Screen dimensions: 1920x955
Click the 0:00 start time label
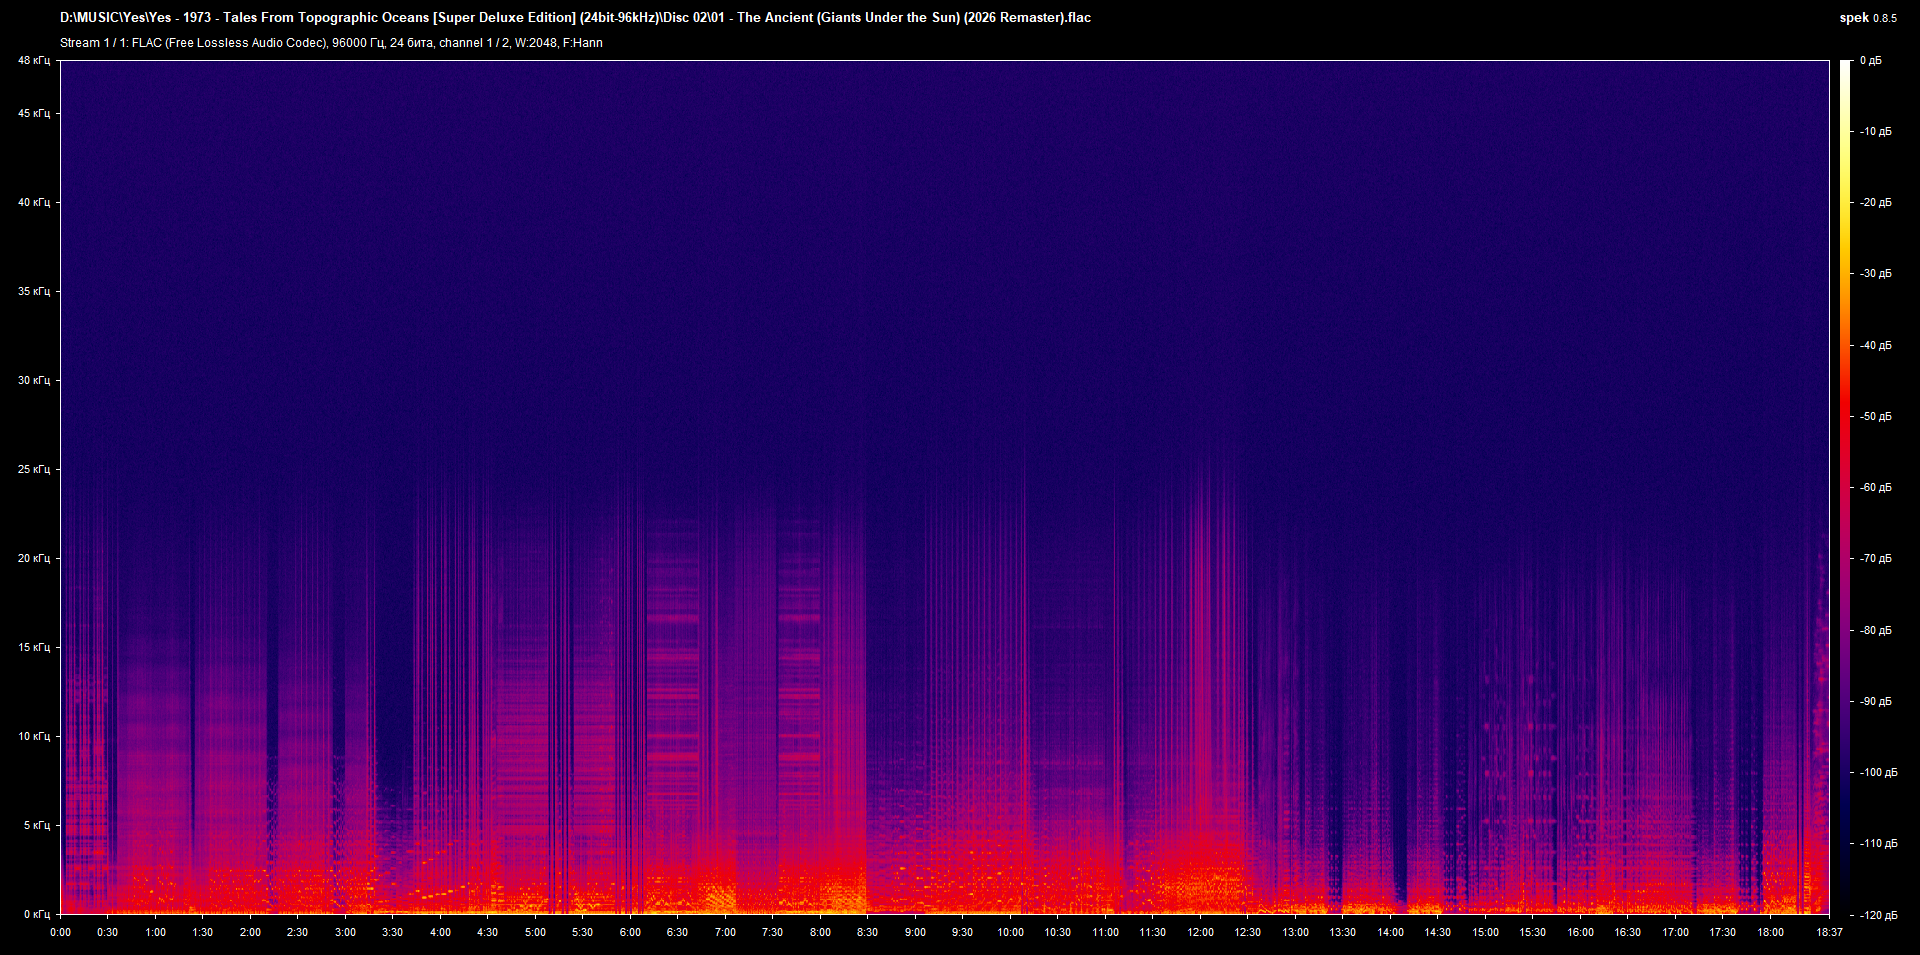pos(60,932)
